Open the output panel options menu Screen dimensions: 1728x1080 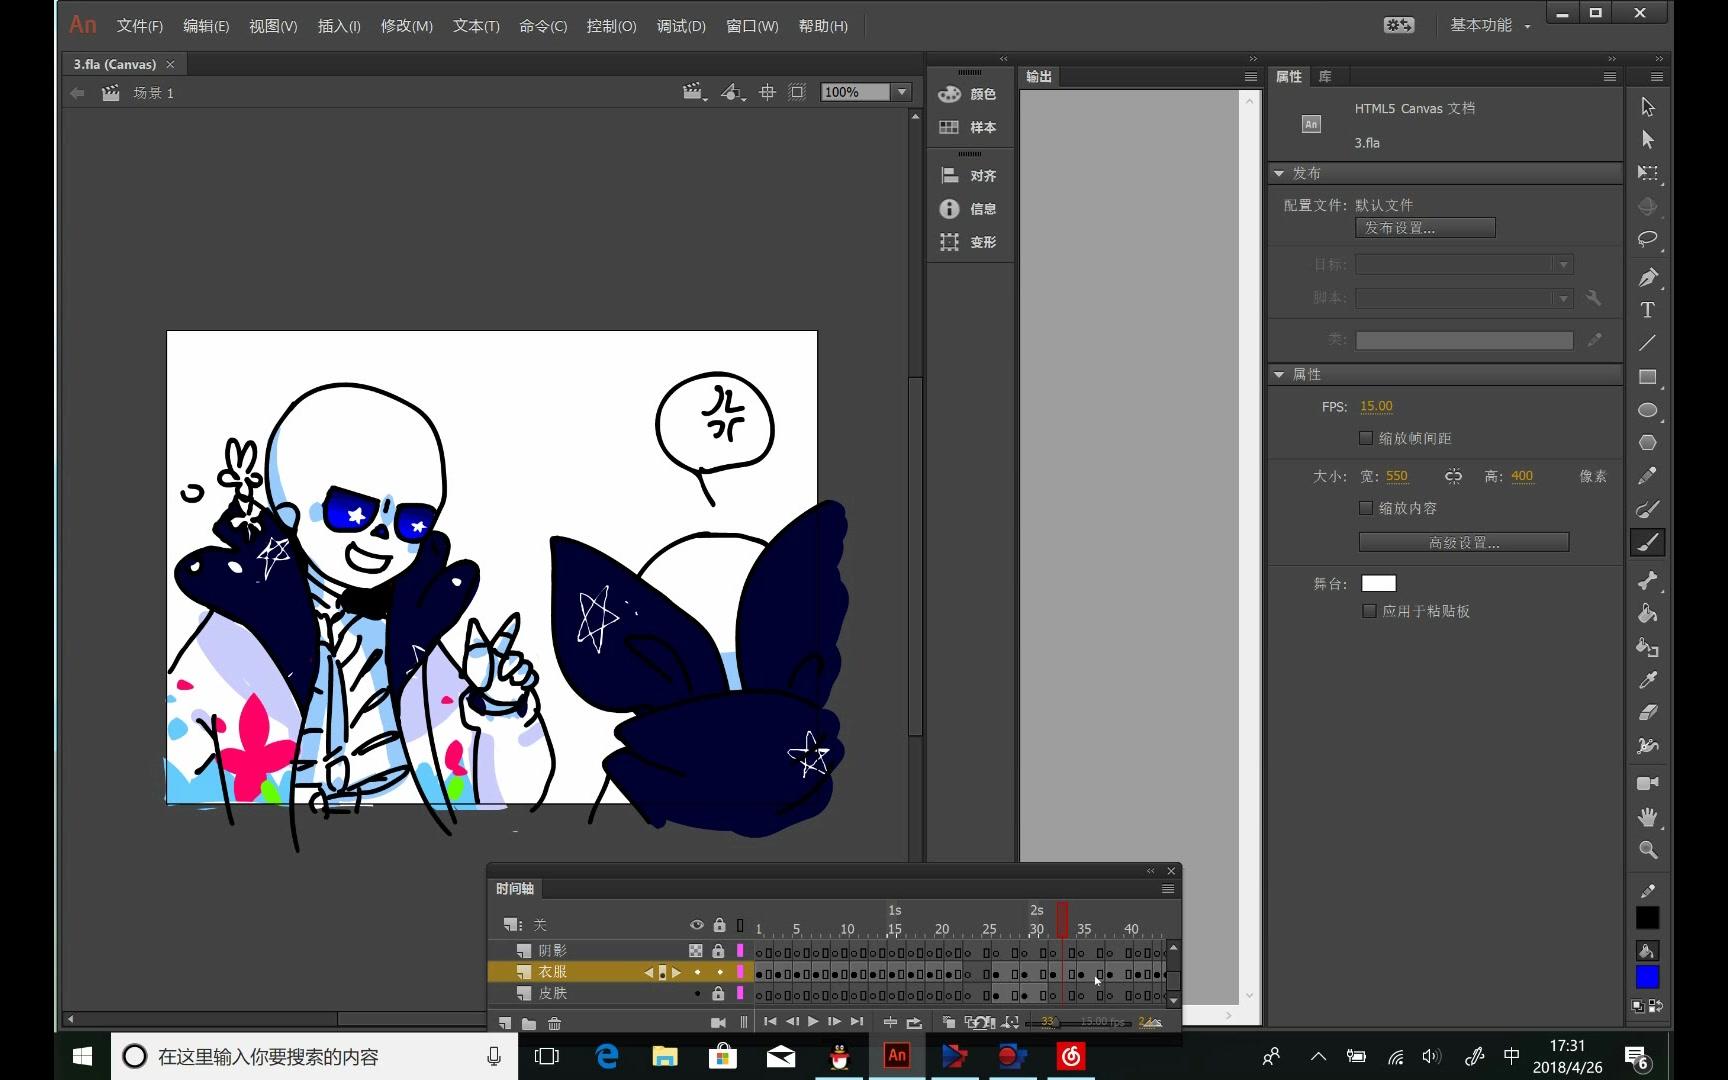coord(1250,77)
